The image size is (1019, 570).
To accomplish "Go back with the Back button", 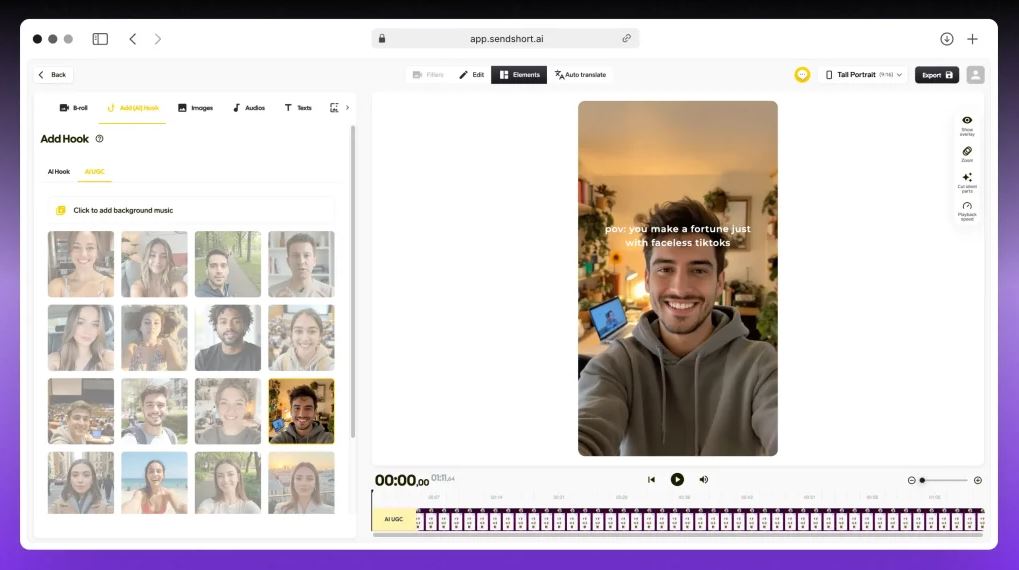I will 53,75.
